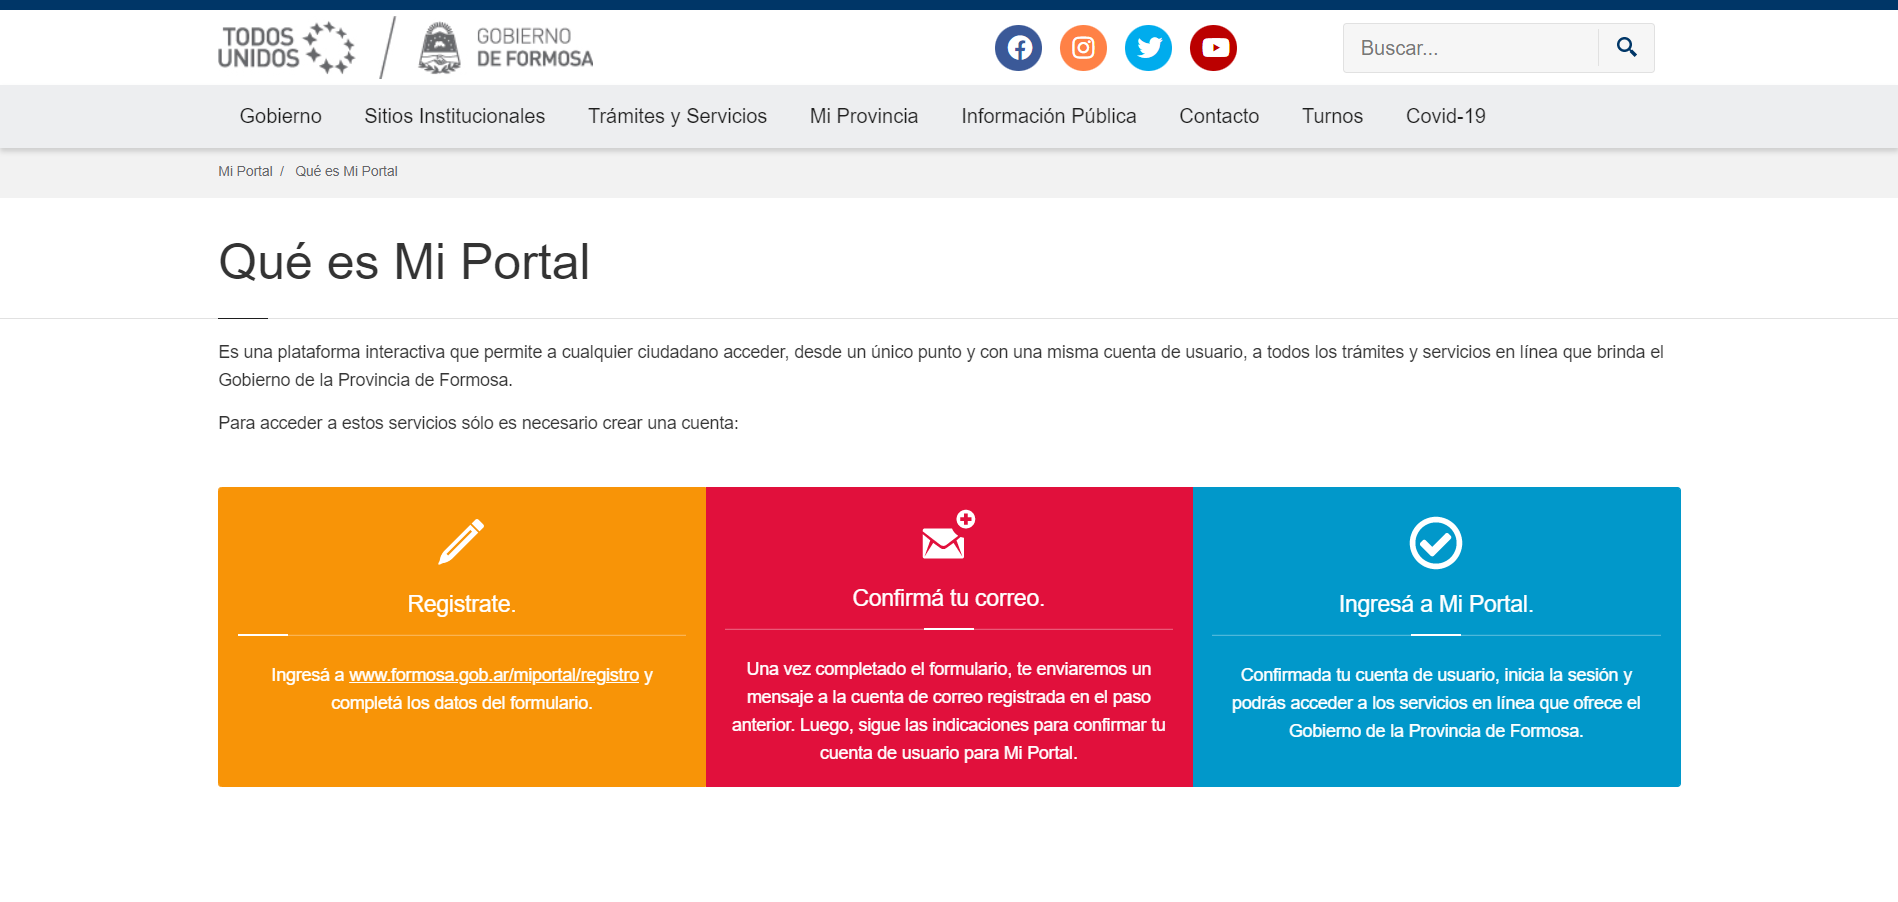1898x902 pixels.
Task: Click the Ingresá a Mi Portal. heading
Action: click(1436, 604)
